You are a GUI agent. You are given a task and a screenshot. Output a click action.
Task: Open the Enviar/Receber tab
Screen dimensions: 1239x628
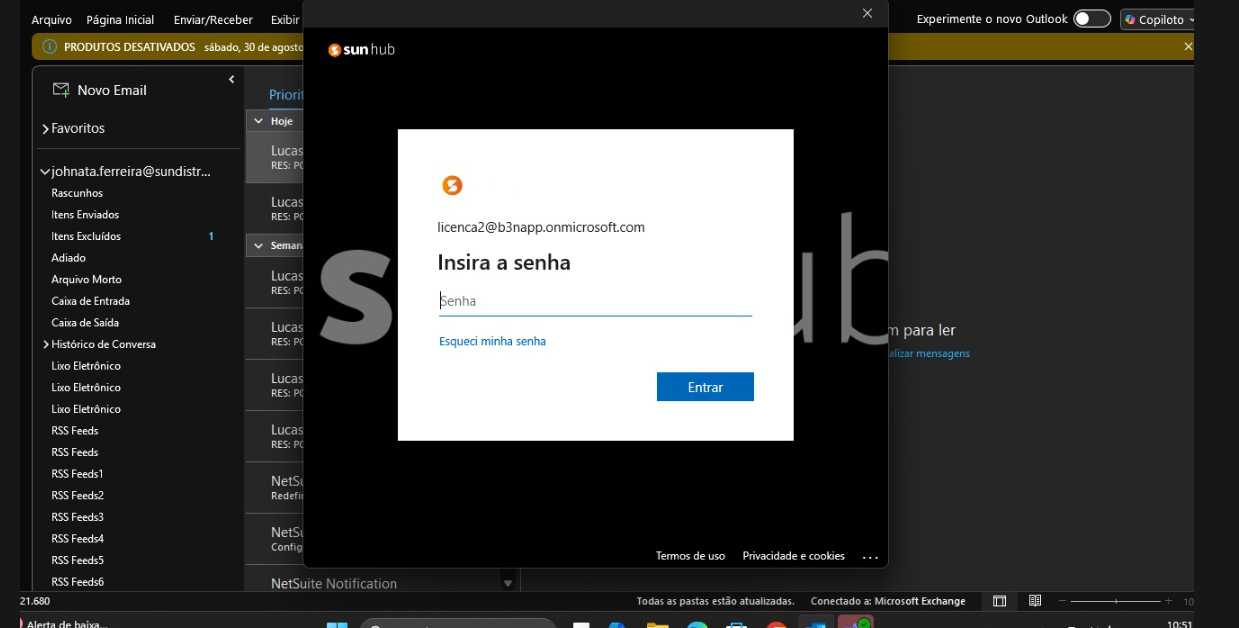213,20
